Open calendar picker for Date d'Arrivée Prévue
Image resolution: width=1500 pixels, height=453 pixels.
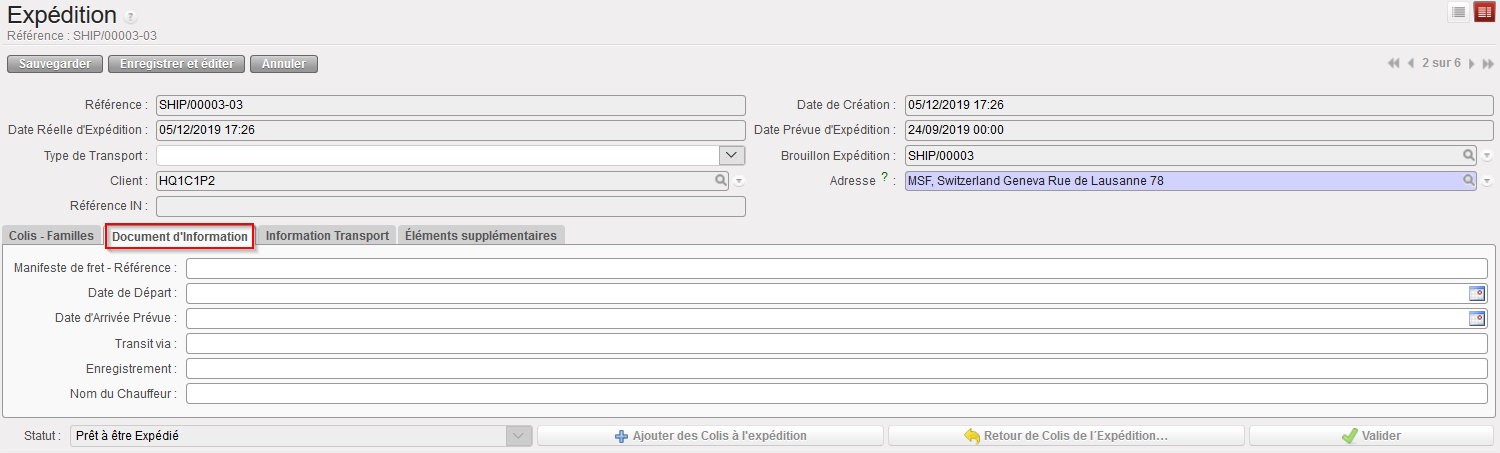point(1476,318)
